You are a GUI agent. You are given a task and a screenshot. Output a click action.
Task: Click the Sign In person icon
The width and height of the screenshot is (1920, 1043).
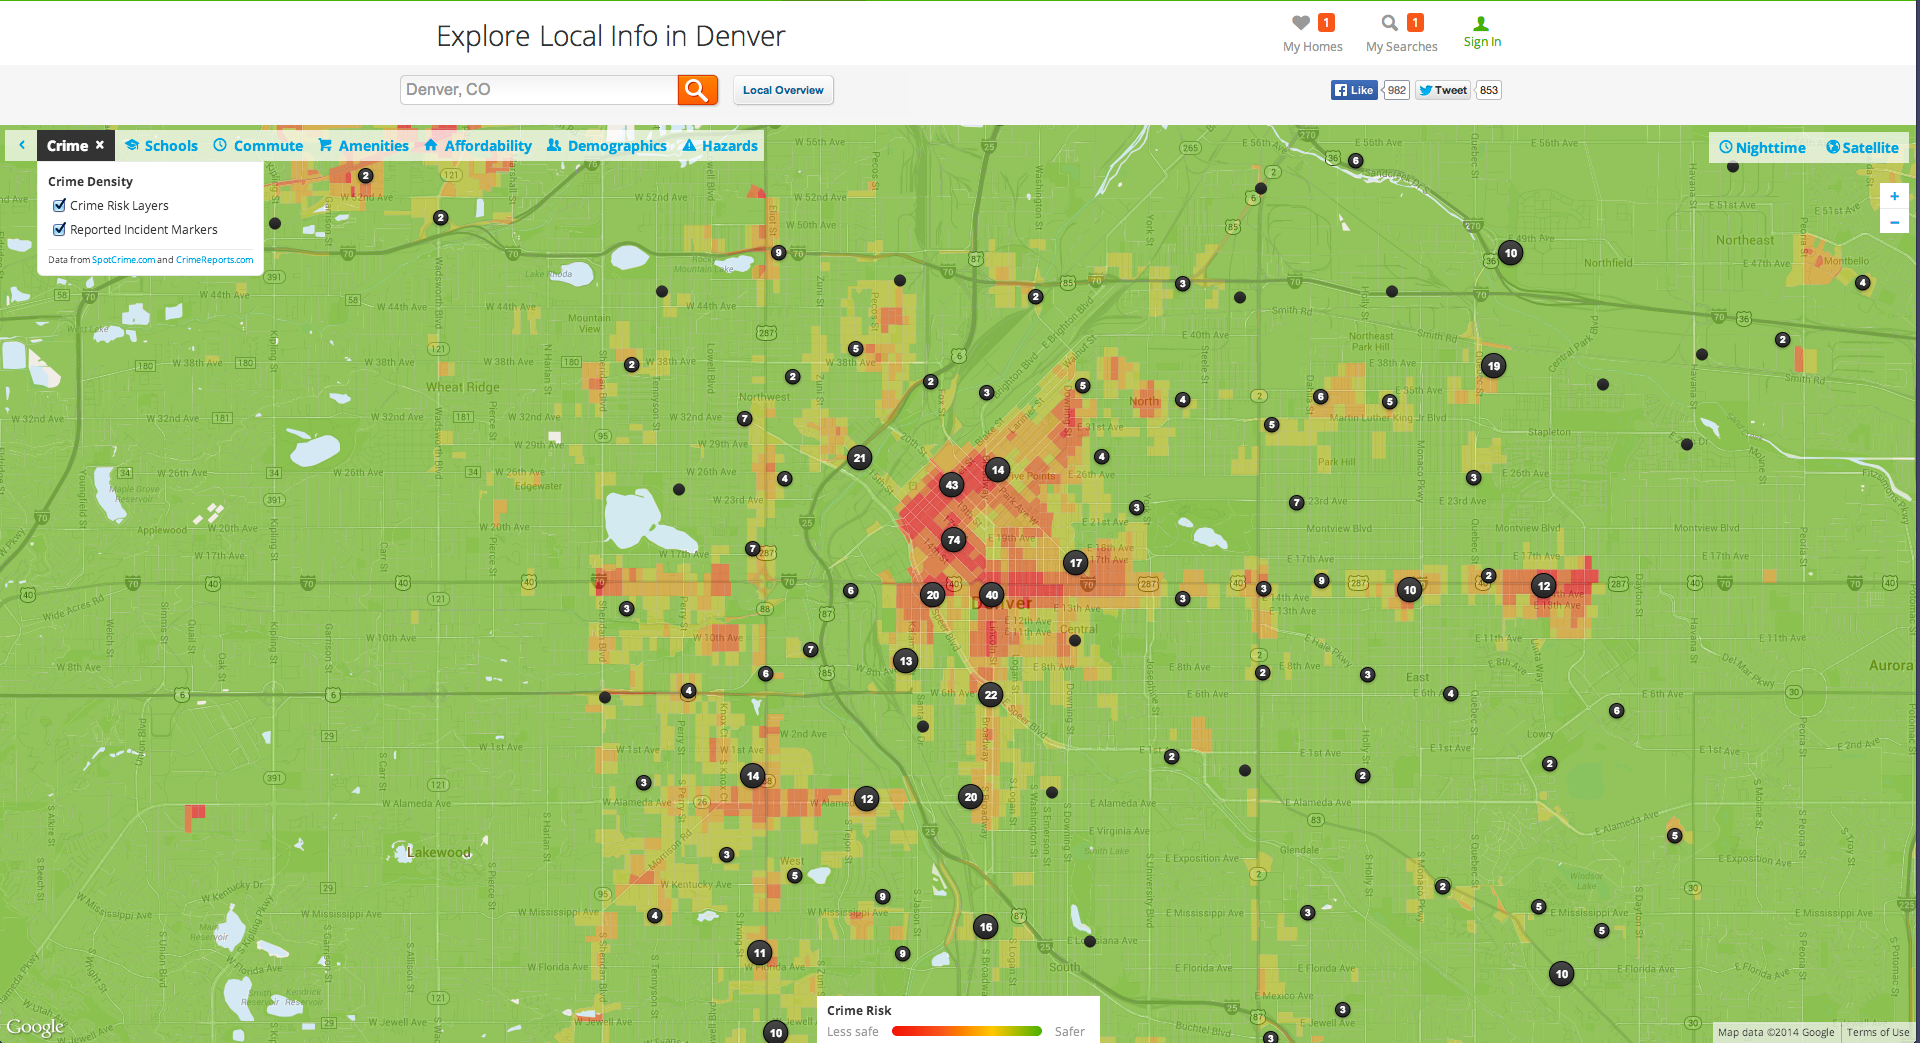pyautogui.click(x=1481, y=24)
